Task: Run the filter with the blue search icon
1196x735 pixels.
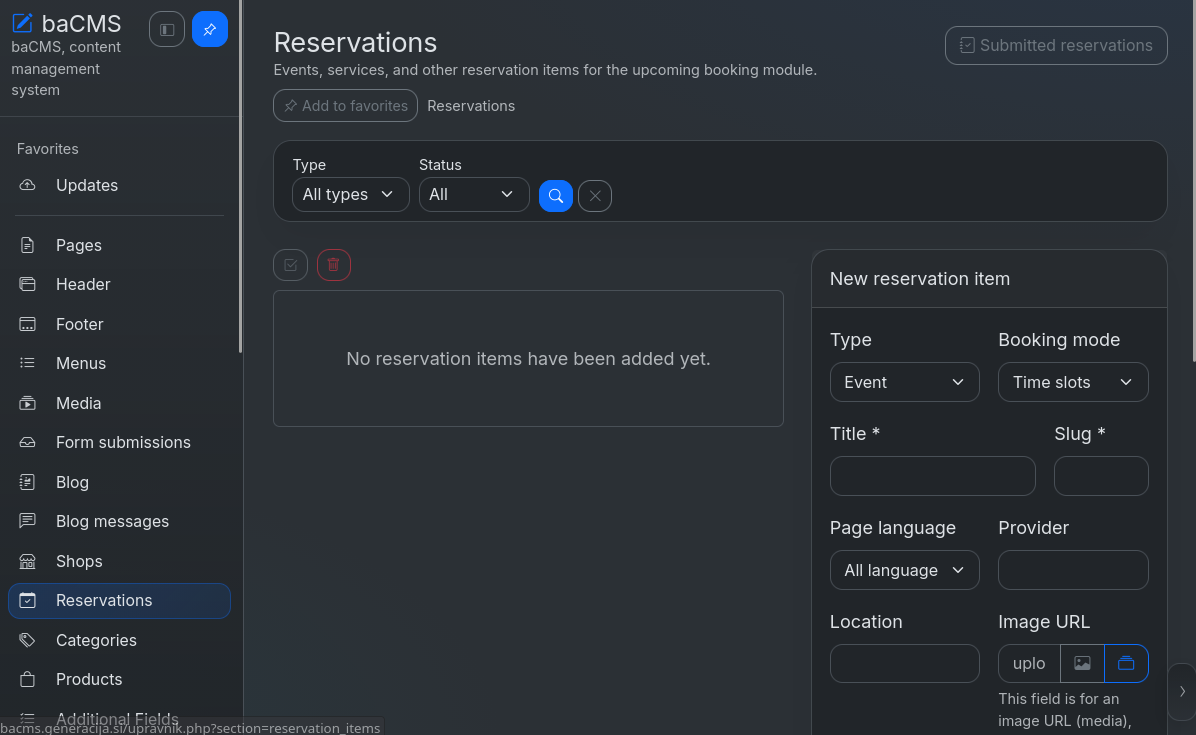Action: pyautogui.click(x=556, y=196)
